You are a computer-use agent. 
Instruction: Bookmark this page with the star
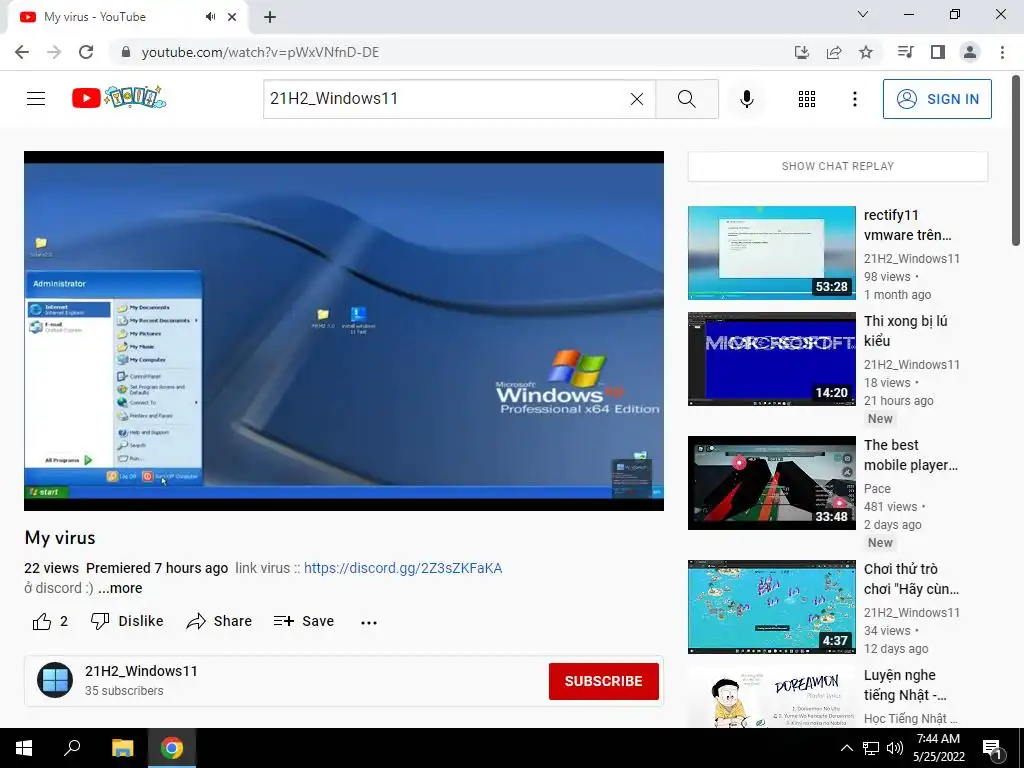pos(866,52)
